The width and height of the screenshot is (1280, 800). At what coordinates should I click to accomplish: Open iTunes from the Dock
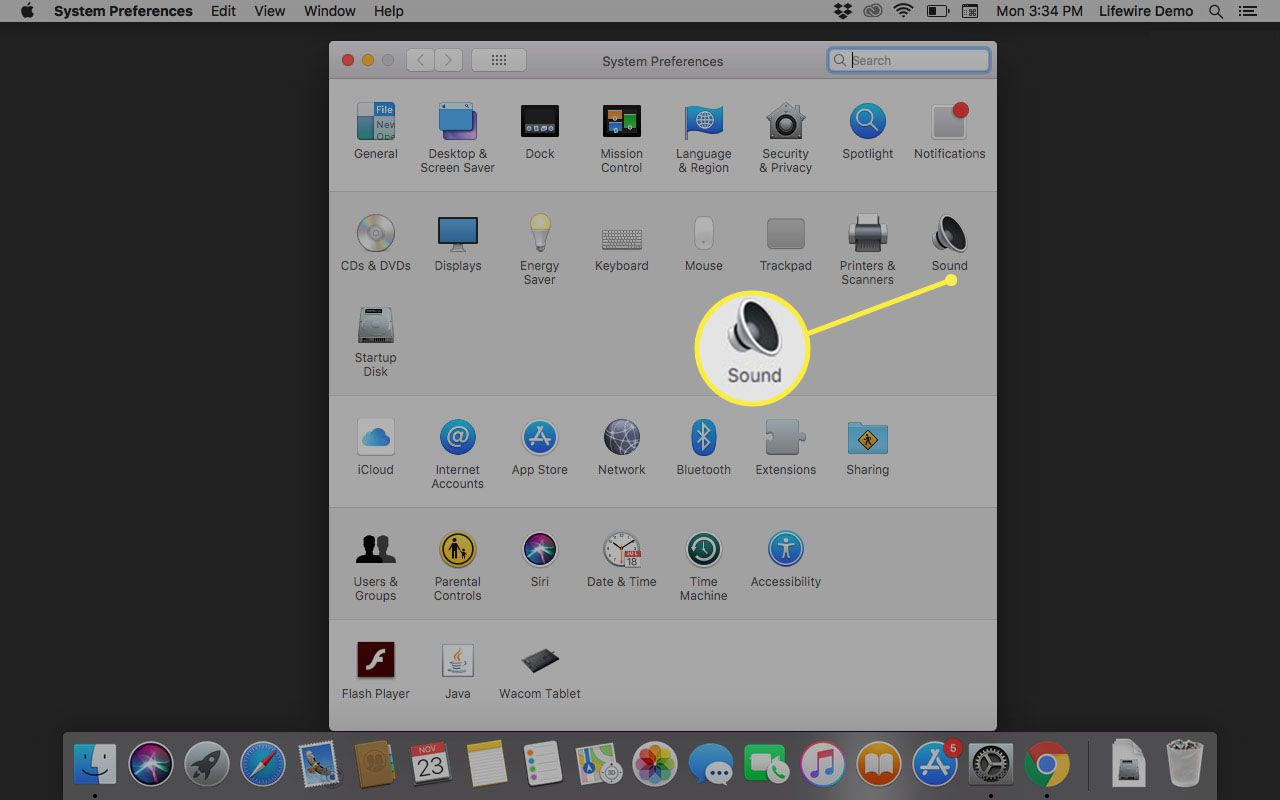pos(823,765)
